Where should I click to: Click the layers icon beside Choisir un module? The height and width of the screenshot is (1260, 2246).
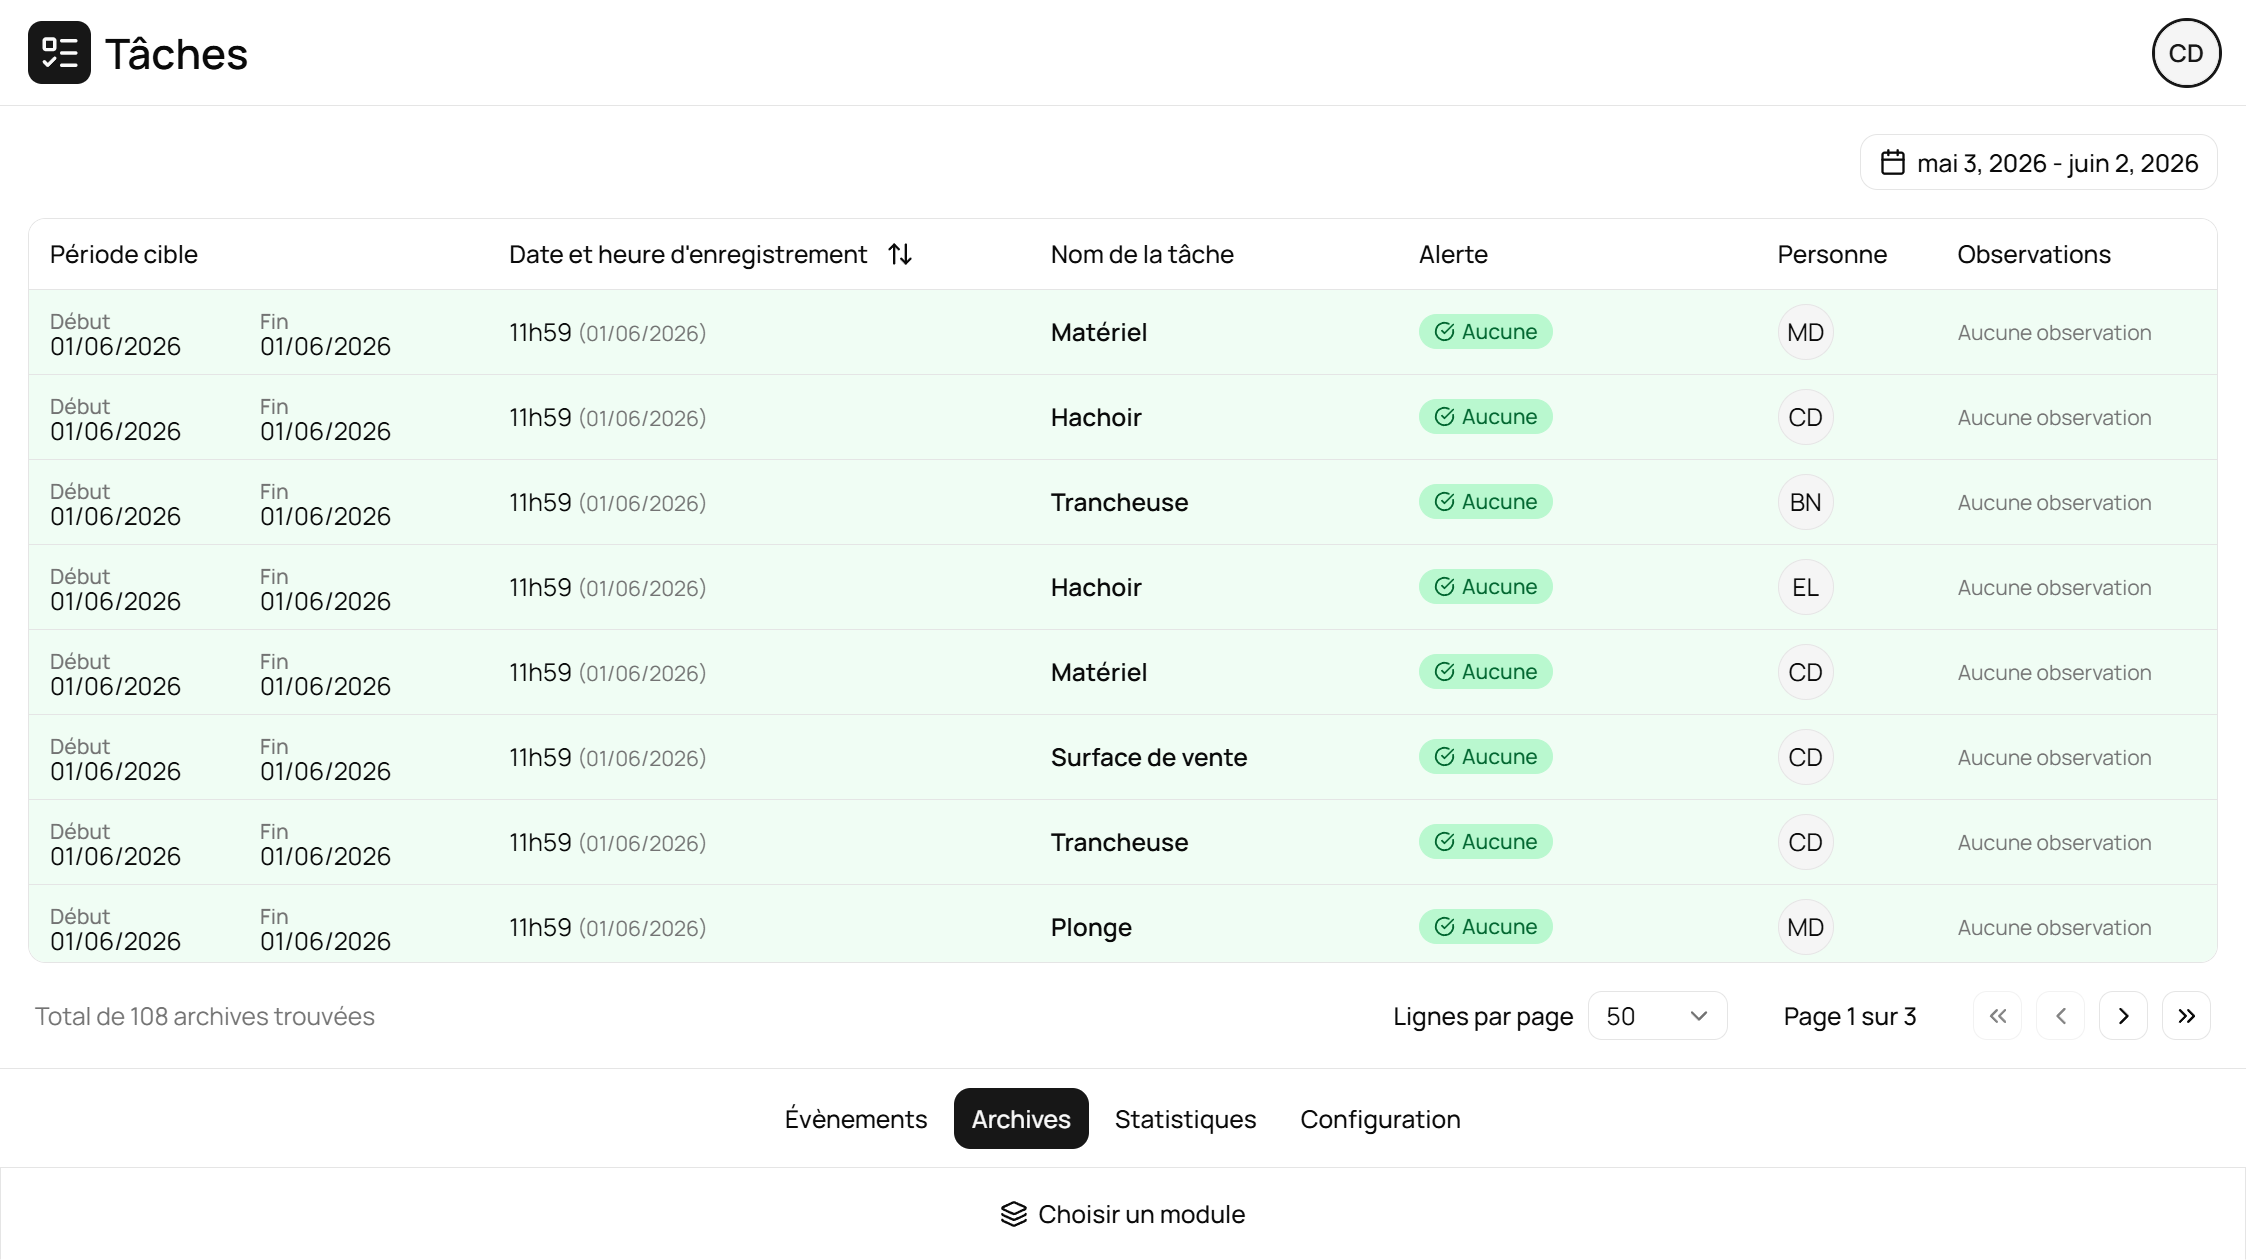(1013, 1214)
